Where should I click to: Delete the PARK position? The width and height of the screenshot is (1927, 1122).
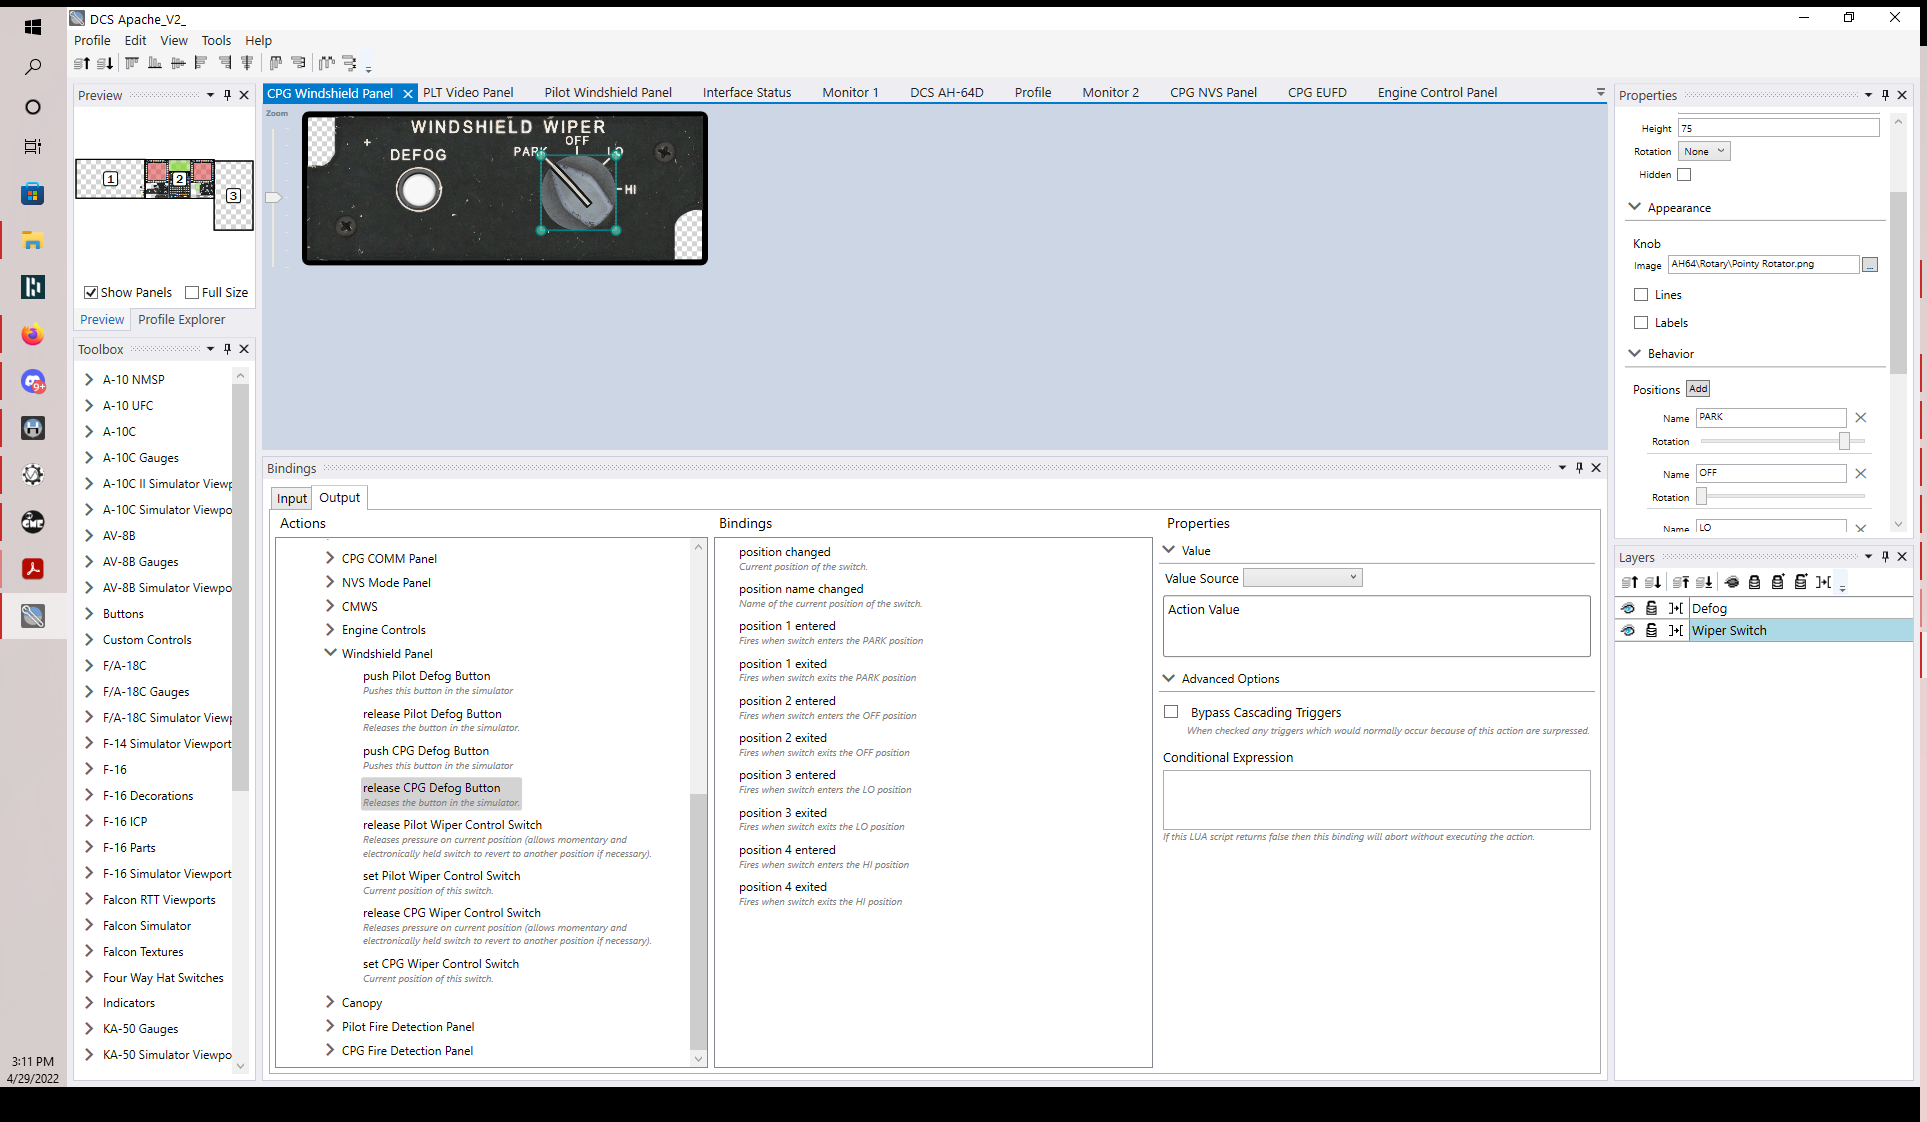[1861, 418]
